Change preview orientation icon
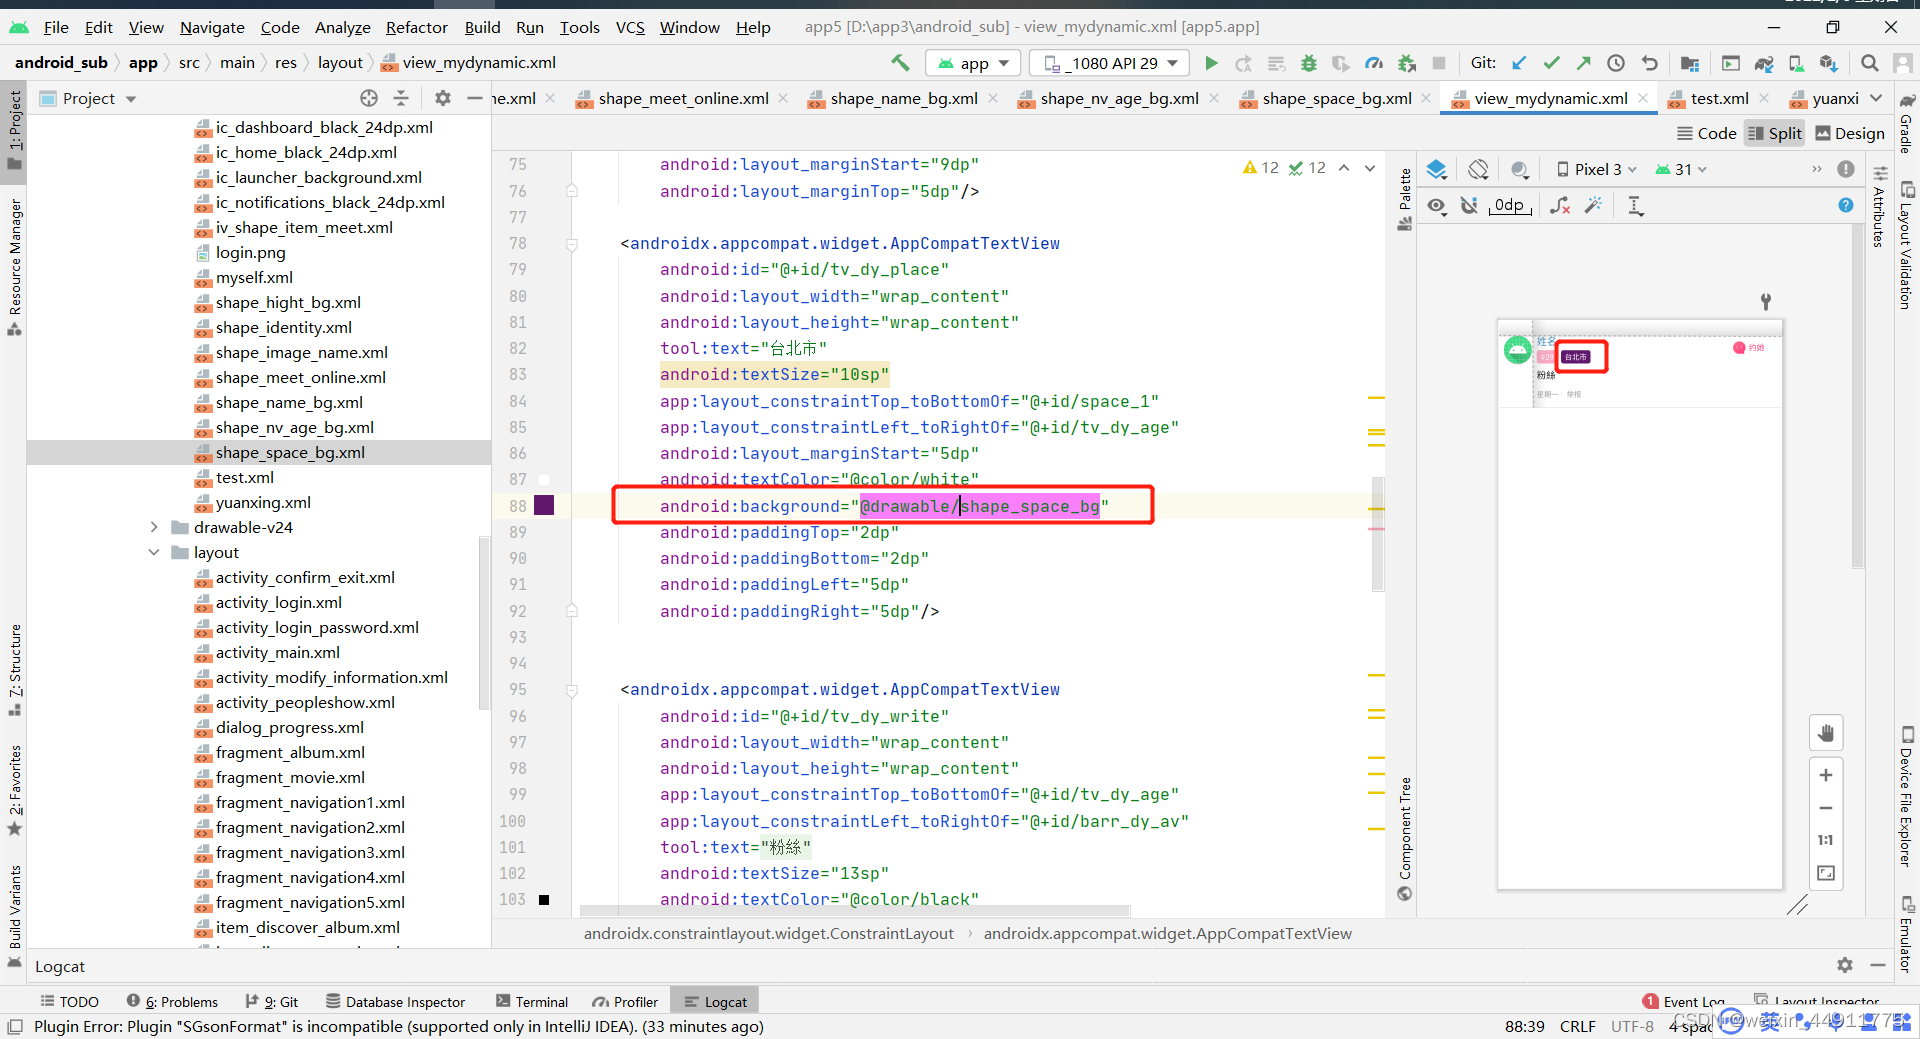The width and height of the screenshot is (1920, 1039). click(x=1478, y=169)
